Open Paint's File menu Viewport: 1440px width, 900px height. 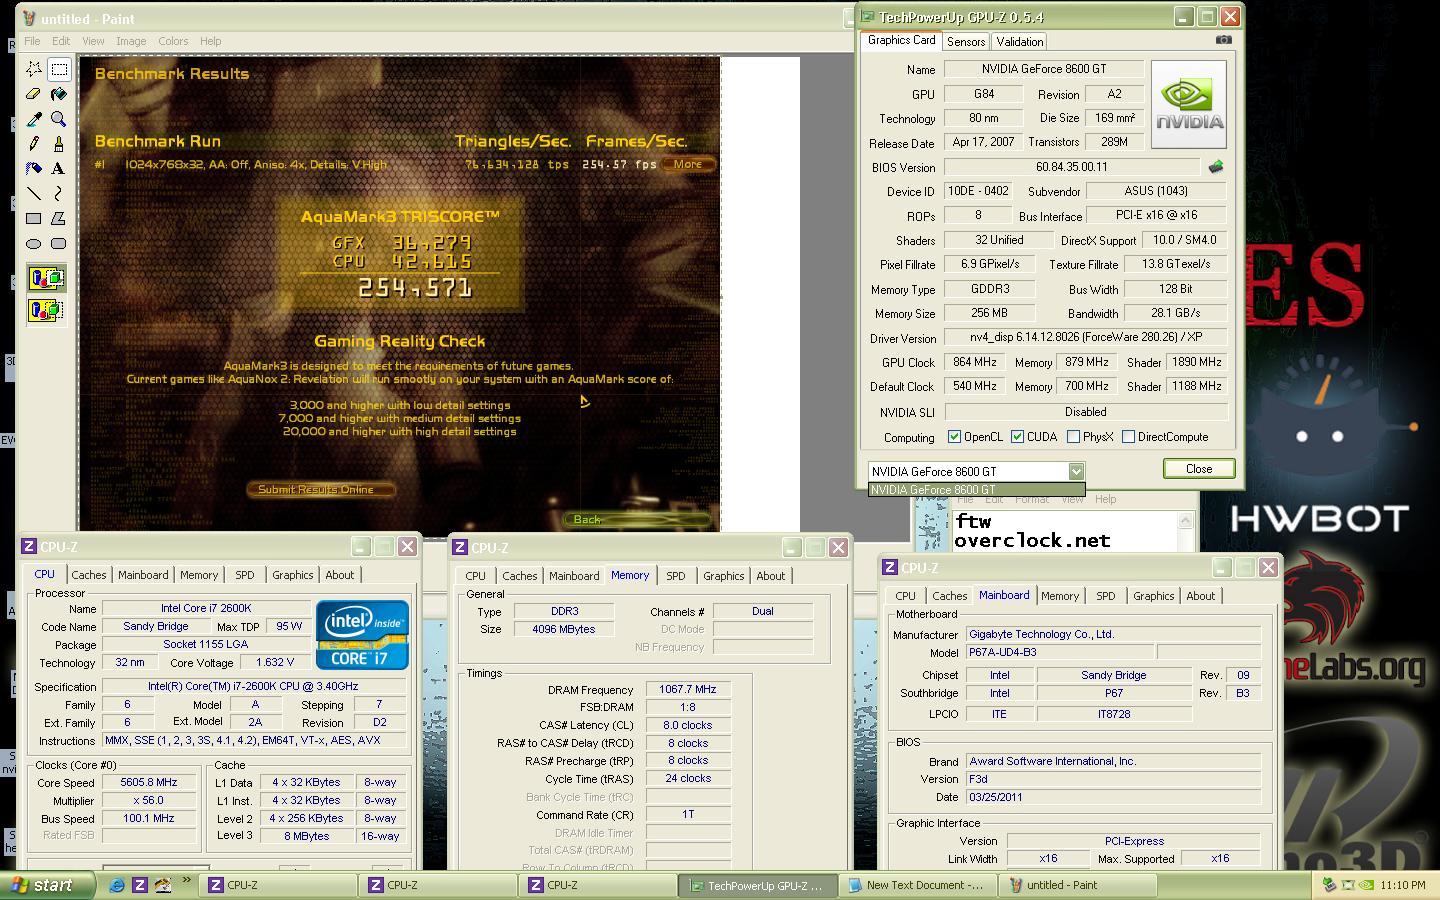[32, 41]
